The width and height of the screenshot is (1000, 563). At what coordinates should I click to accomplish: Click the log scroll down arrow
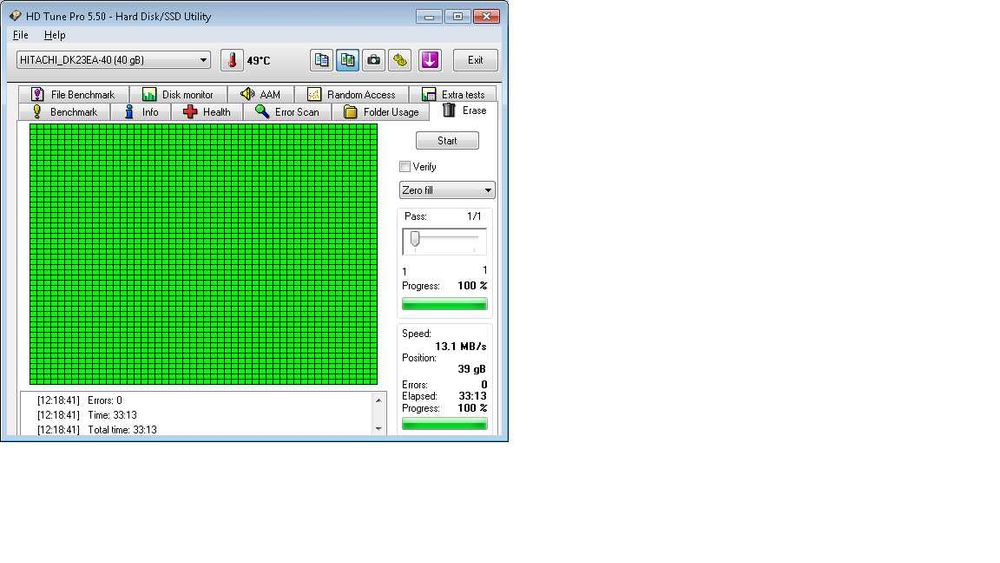pyautogui.click(x=379, y=428)
